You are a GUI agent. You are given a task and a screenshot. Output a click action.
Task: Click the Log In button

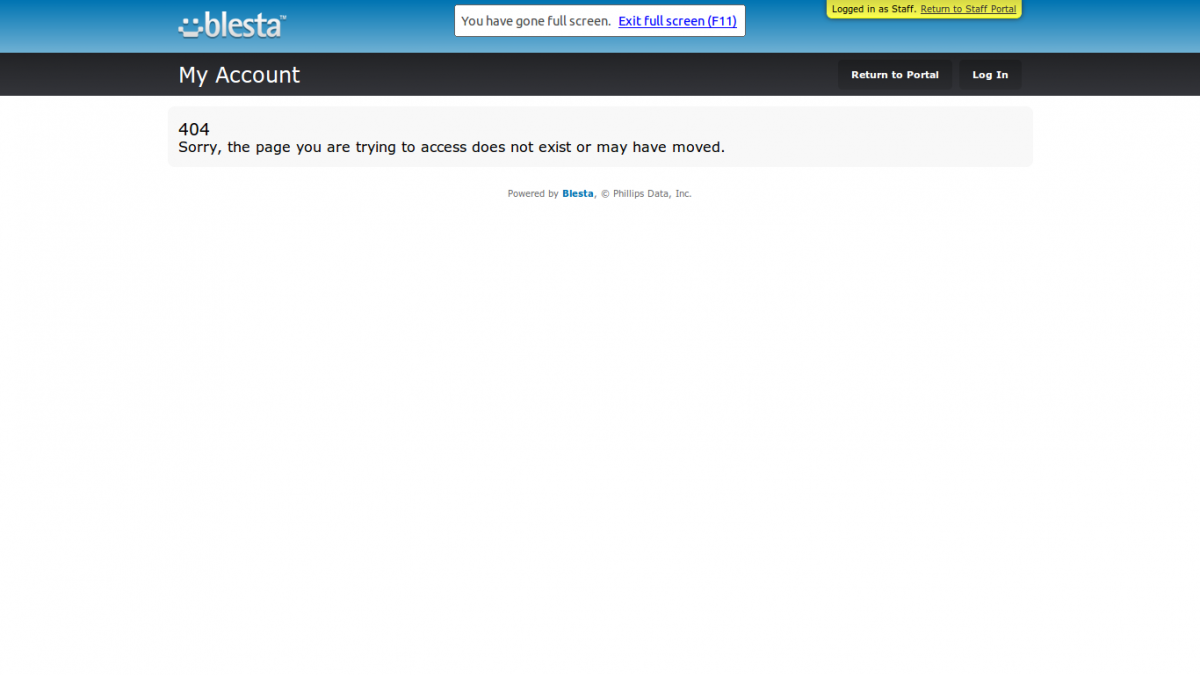(x=990, y=75)
